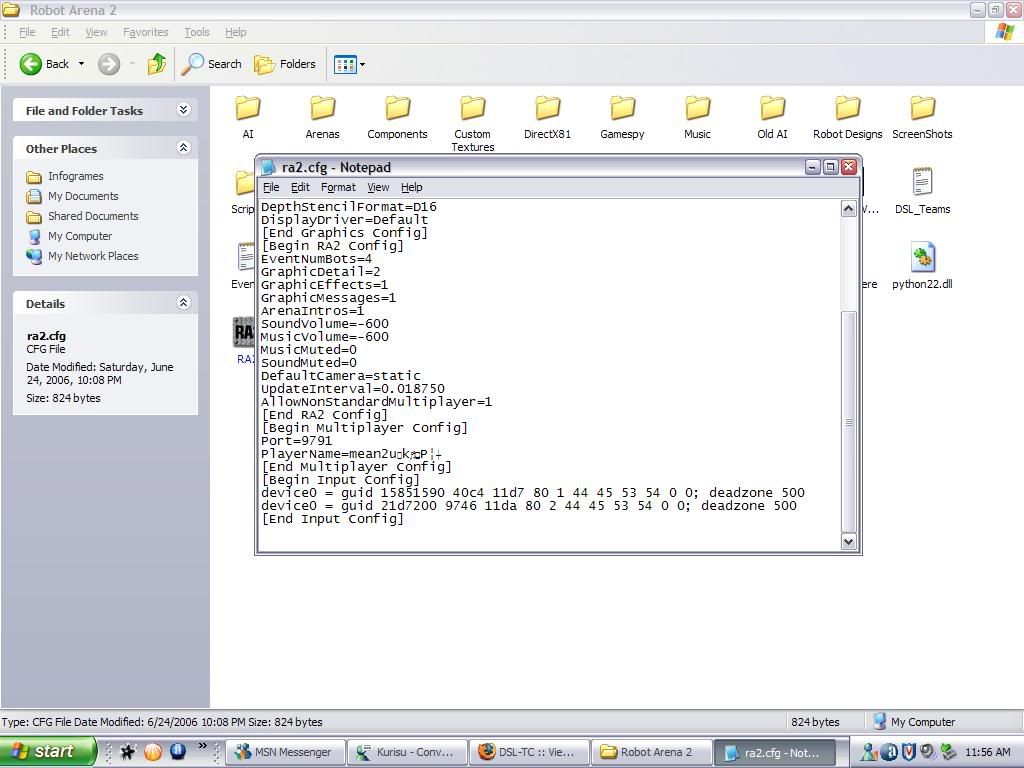
Task: Open the Old AI folder
Action: [772, 118]
